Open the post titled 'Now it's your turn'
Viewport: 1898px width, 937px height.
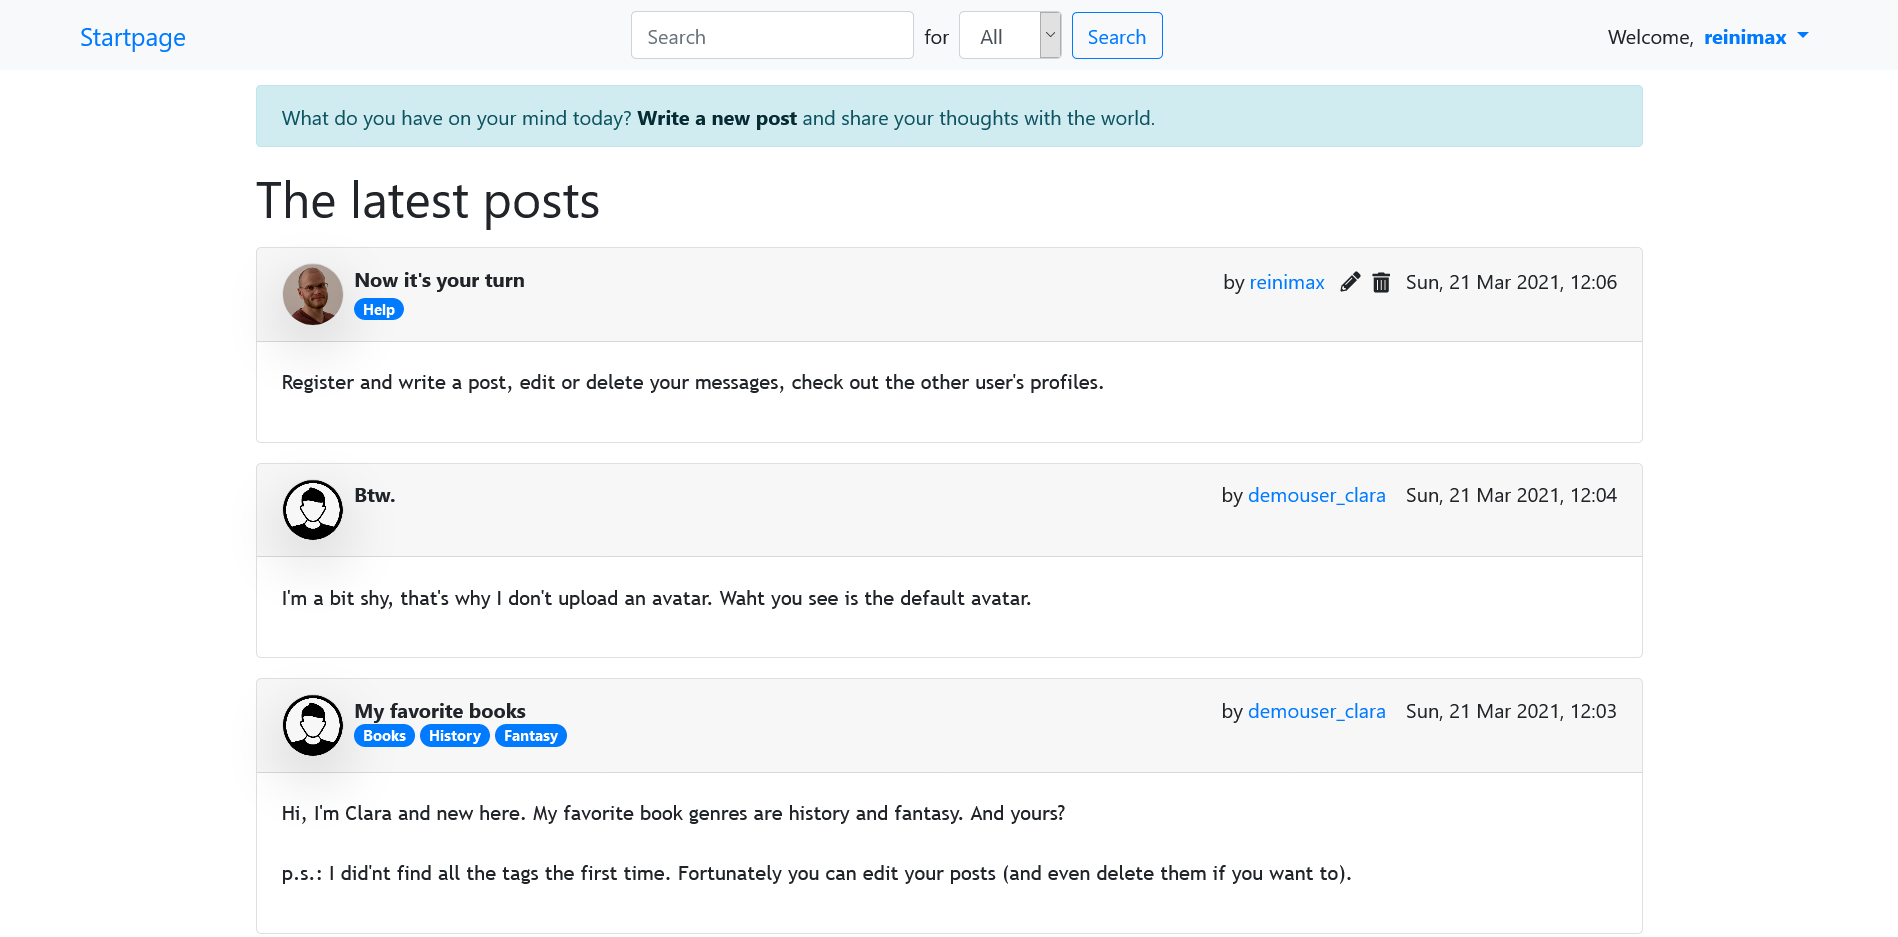click(439, 281)
